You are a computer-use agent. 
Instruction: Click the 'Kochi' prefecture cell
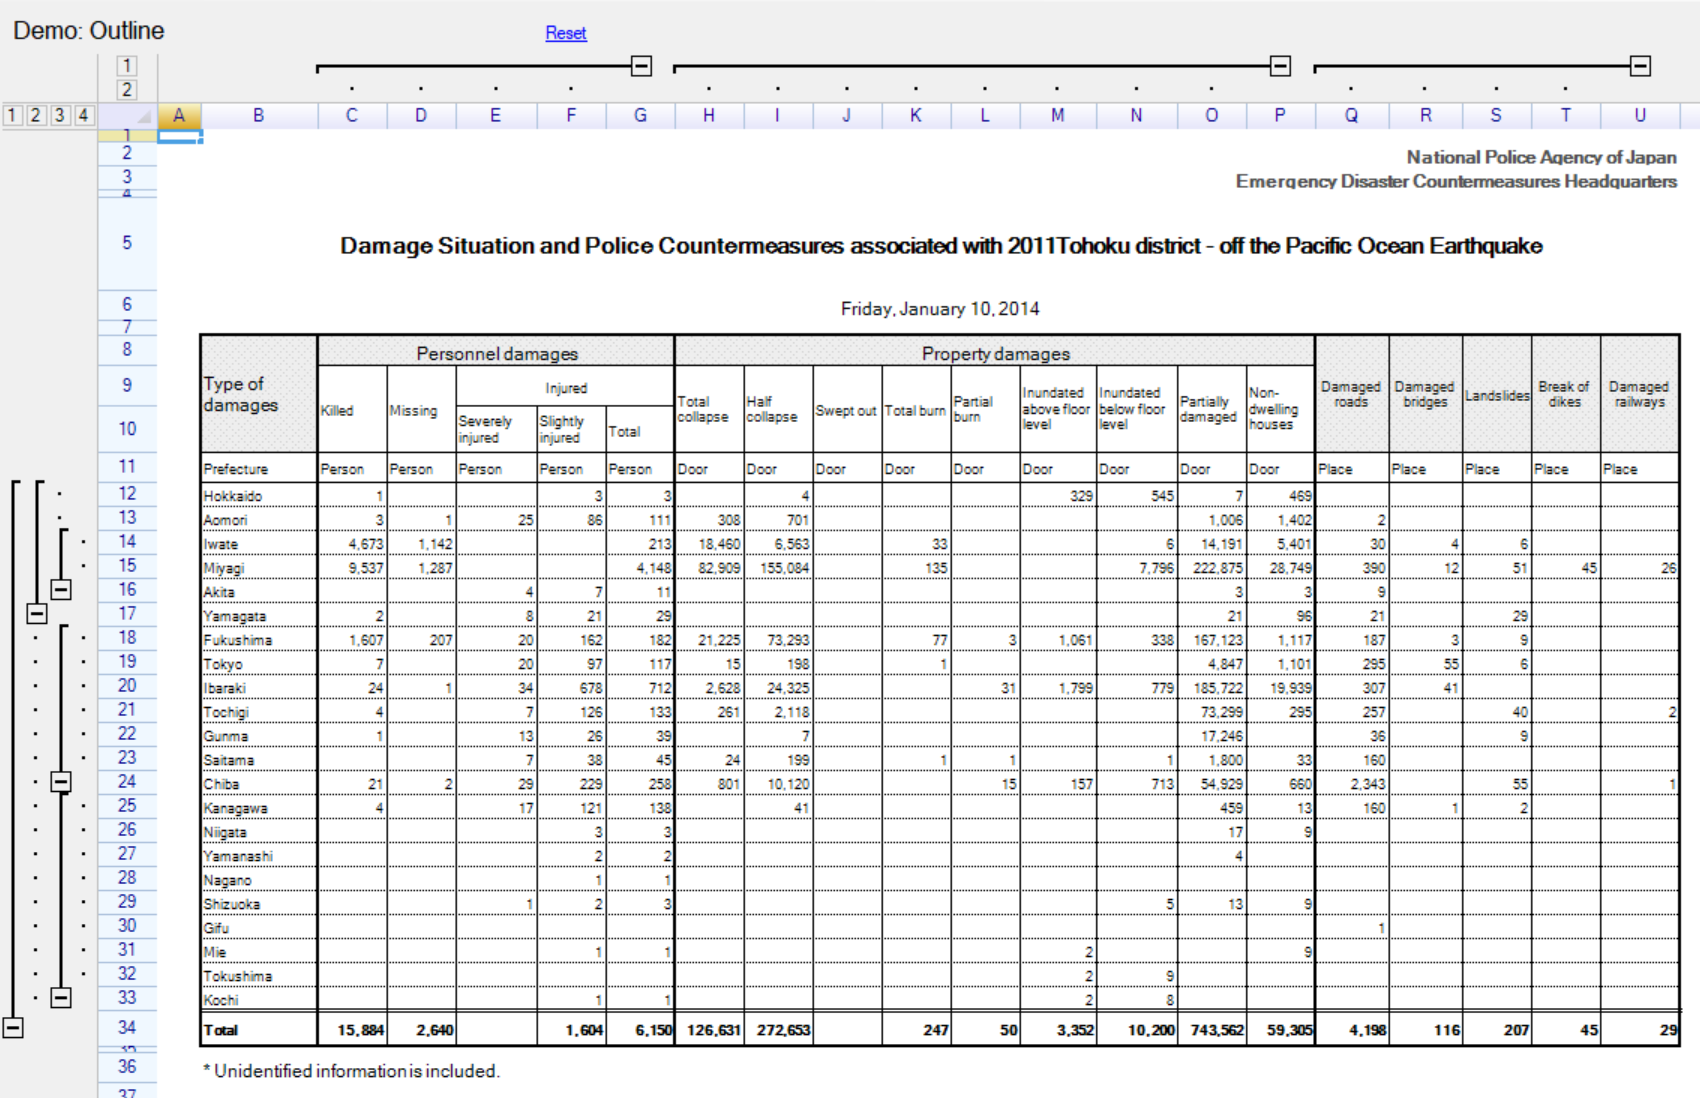(259, 999)
